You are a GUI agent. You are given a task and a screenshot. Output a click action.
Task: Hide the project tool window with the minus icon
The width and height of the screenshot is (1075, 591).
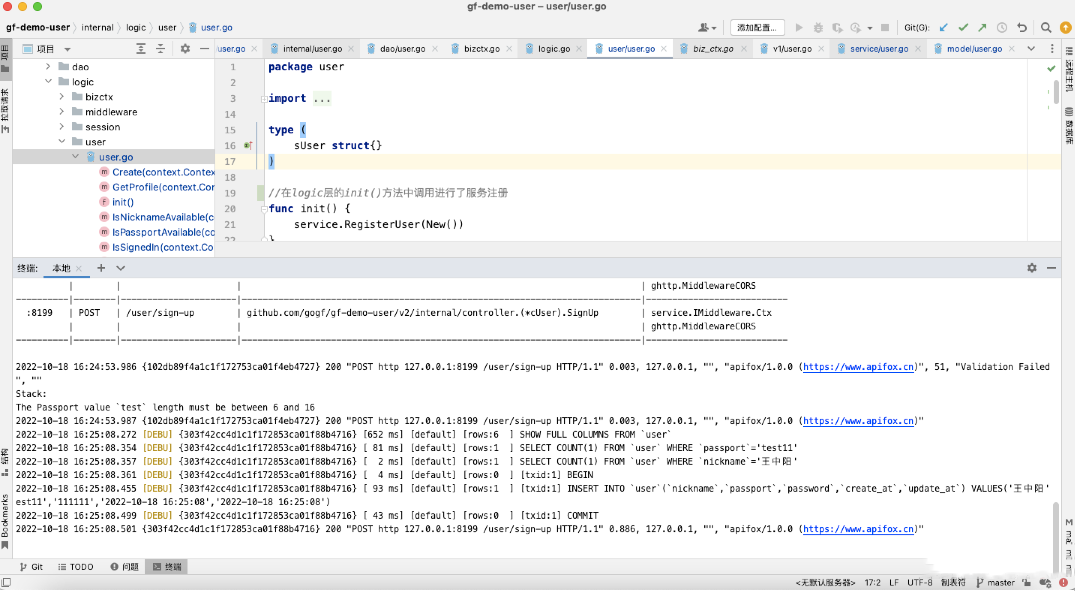click(204, 49)
